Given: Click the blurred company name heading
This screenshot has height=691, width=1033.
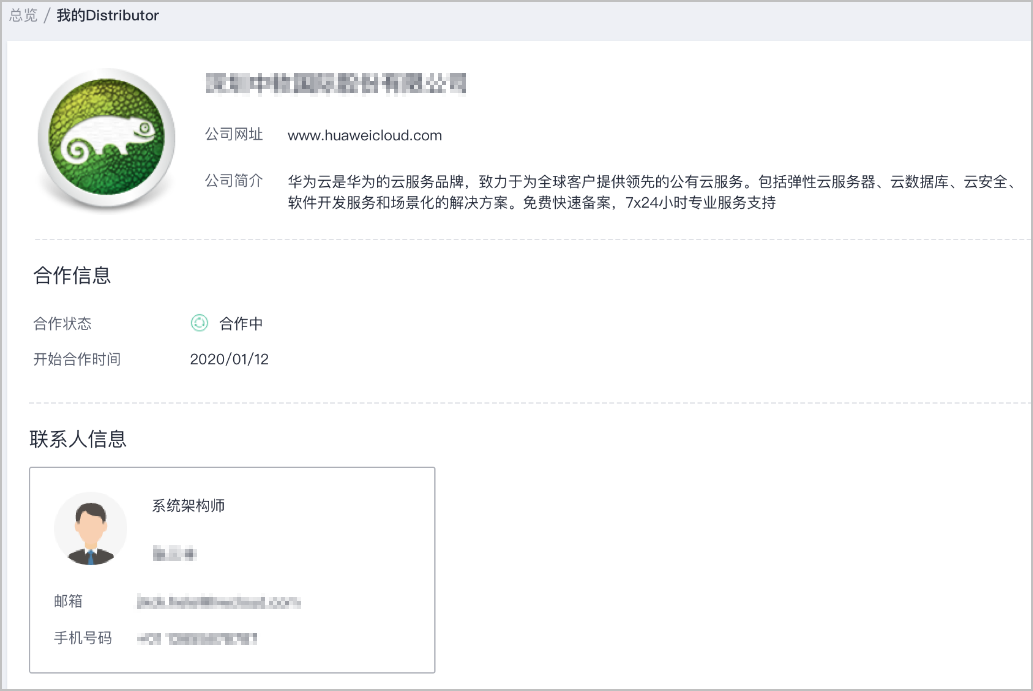Looking at the screenshot, I should click(335, 84).
